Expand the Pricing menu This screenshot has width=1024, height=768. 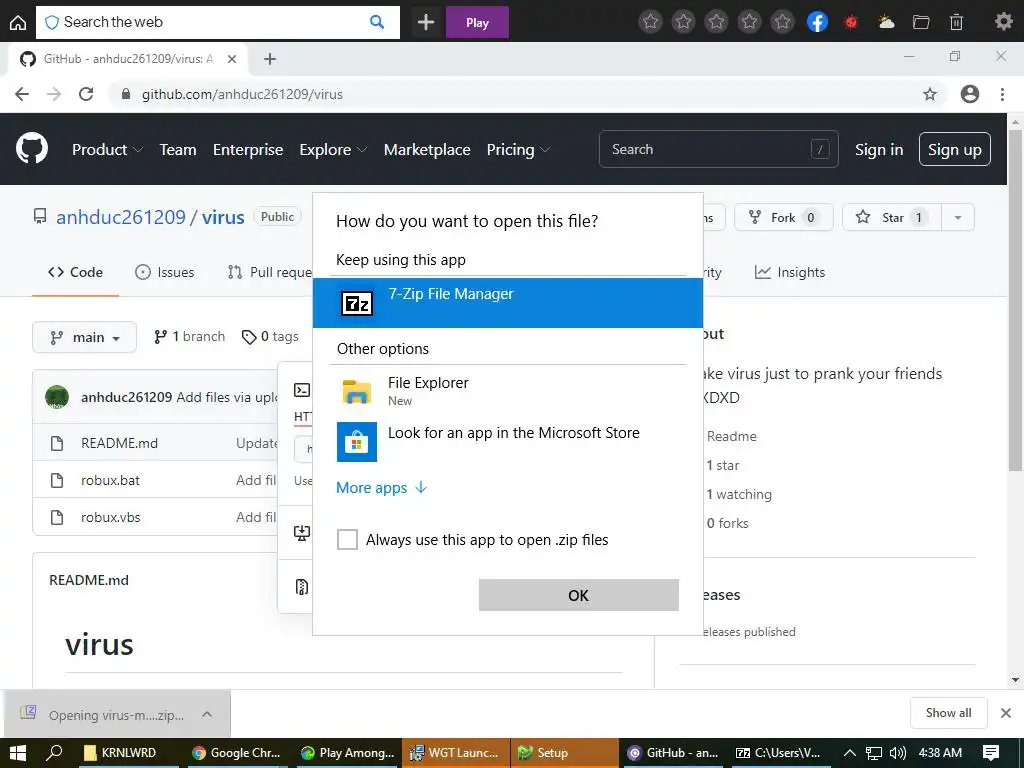519,150
